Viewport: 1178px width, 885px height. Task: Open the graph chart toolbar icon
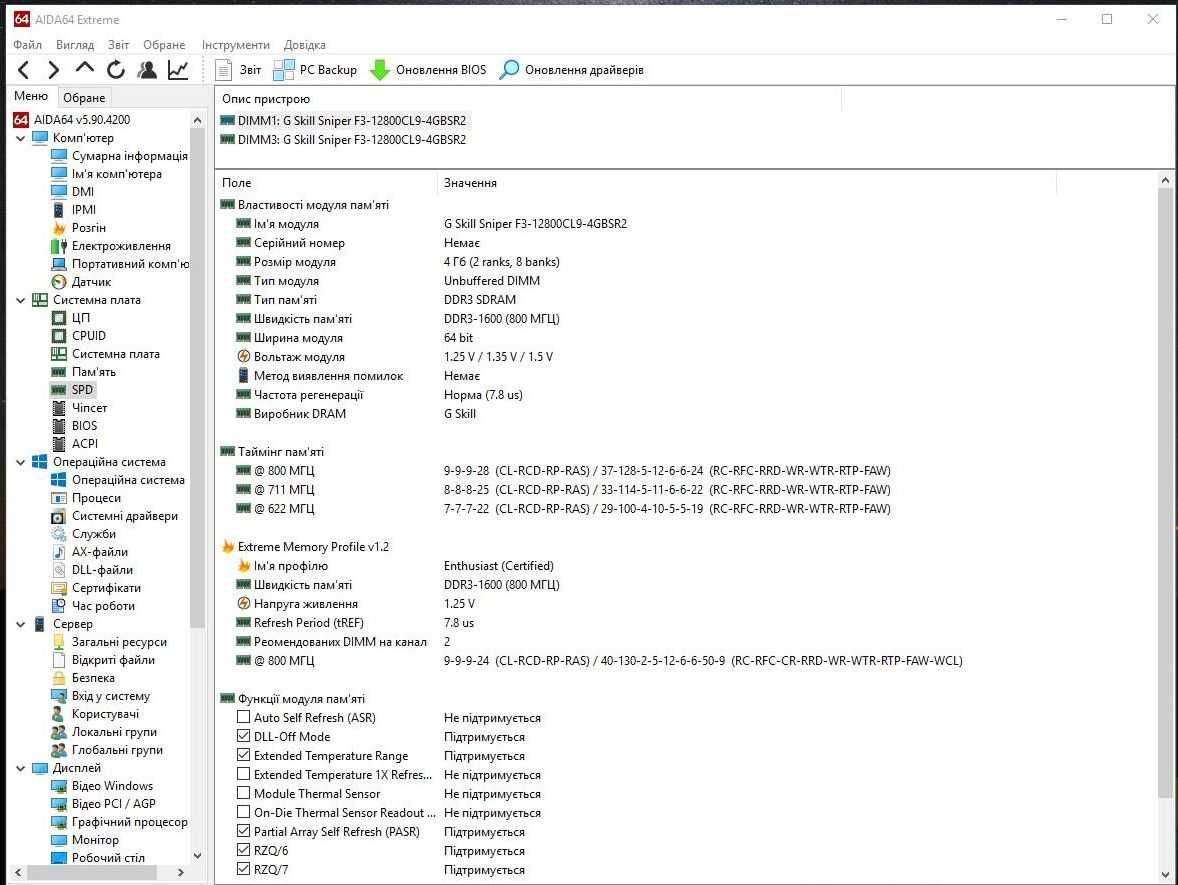pos(178,70)
